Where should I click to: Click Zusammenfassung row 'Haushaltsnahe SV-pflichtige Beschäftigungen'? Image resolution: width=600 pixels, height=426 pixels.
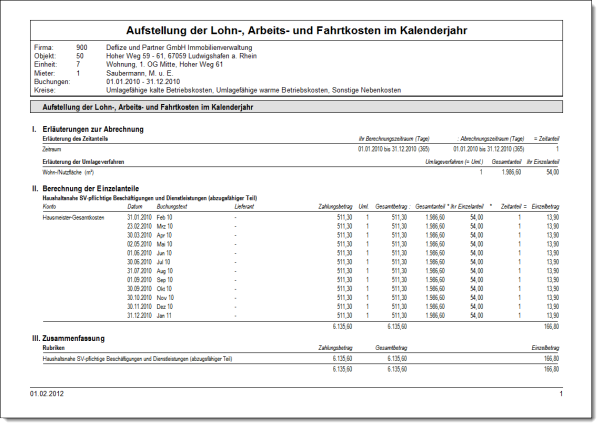pos(137,359)
